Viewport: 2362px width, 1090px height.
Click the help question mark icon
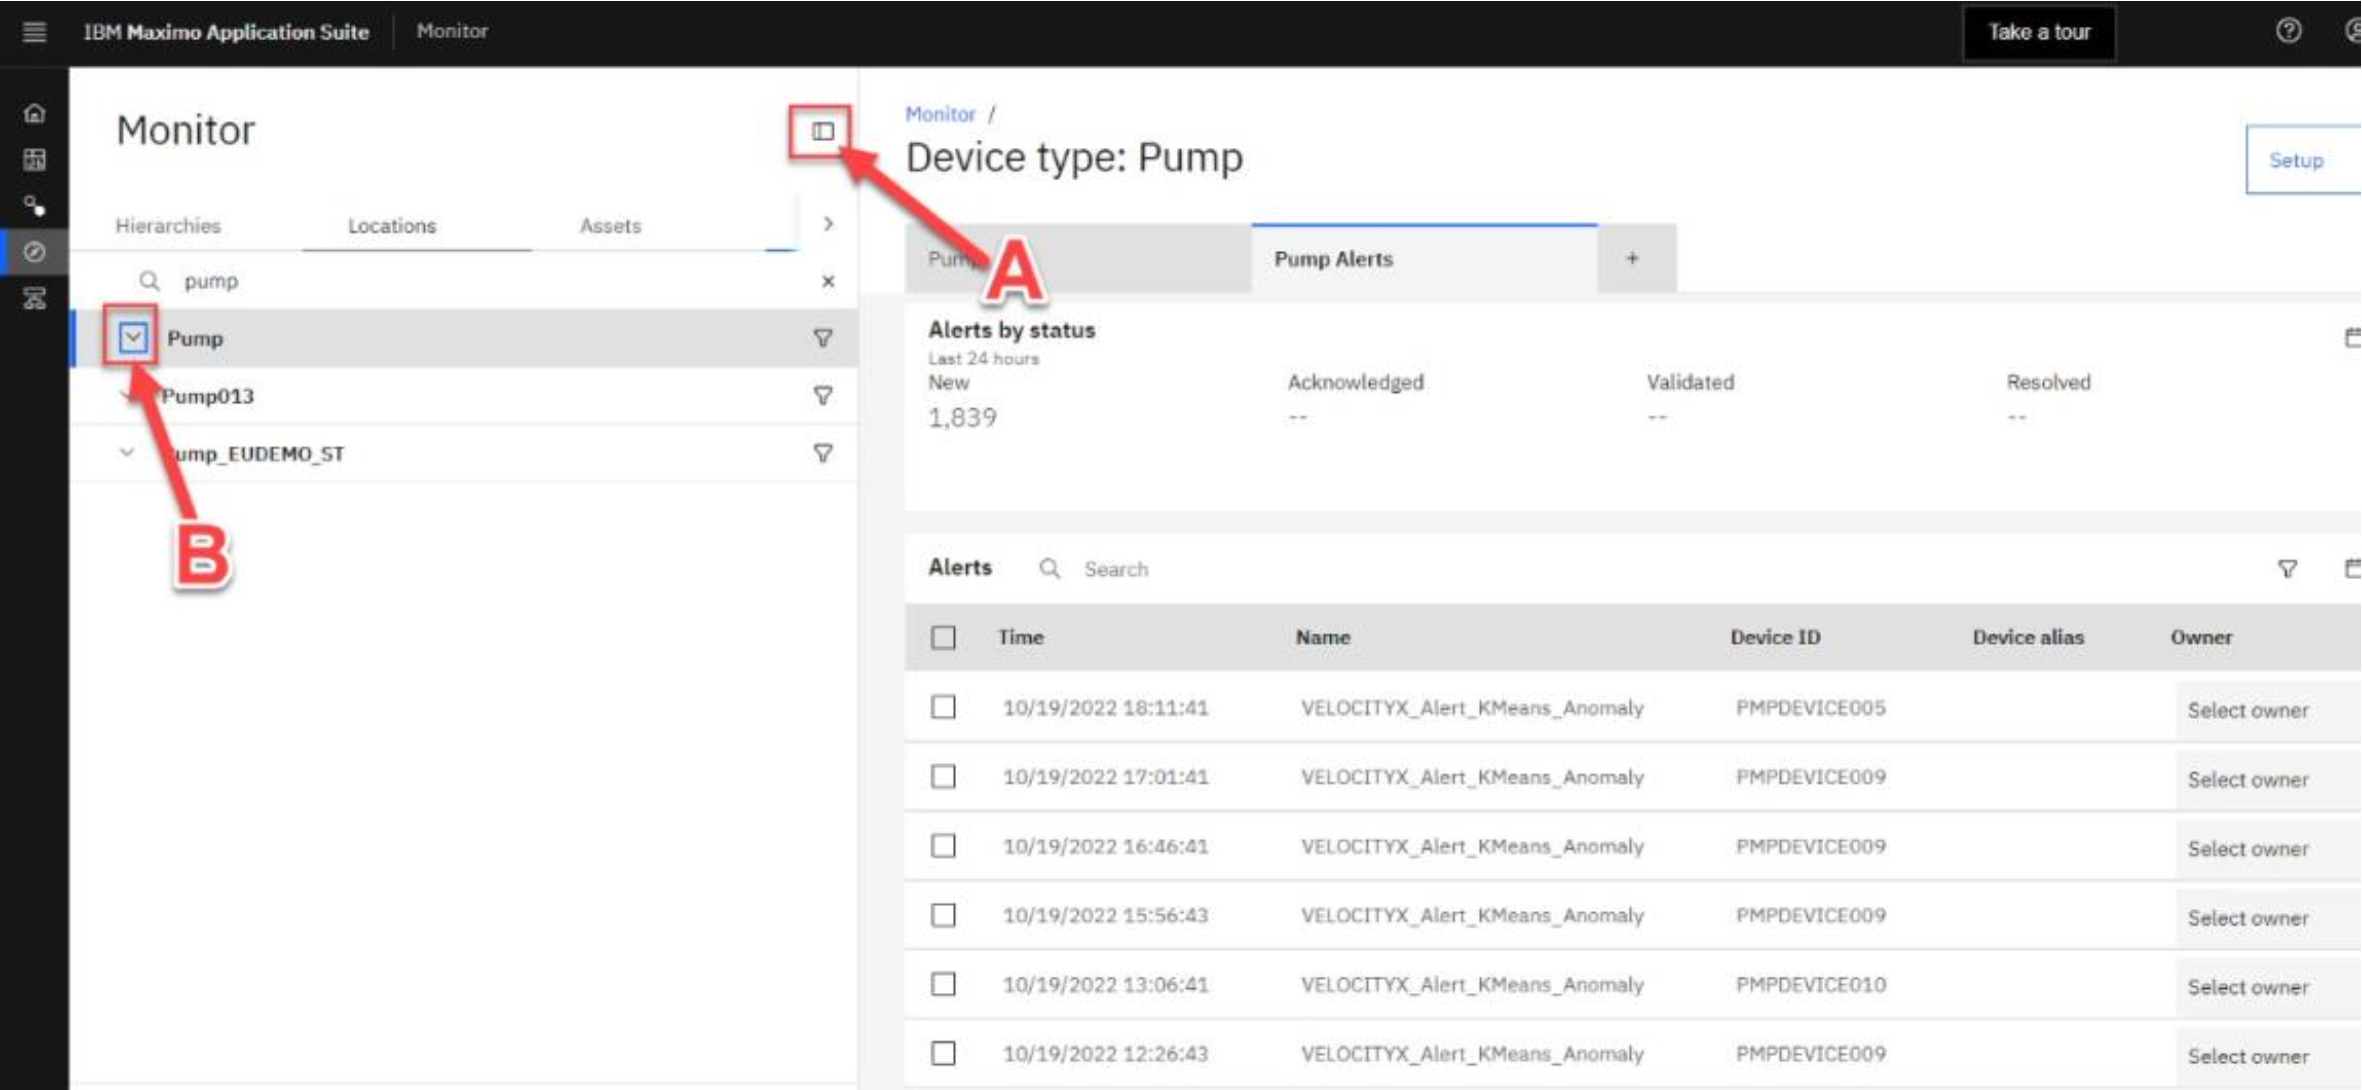click(x=2288, y=31)
